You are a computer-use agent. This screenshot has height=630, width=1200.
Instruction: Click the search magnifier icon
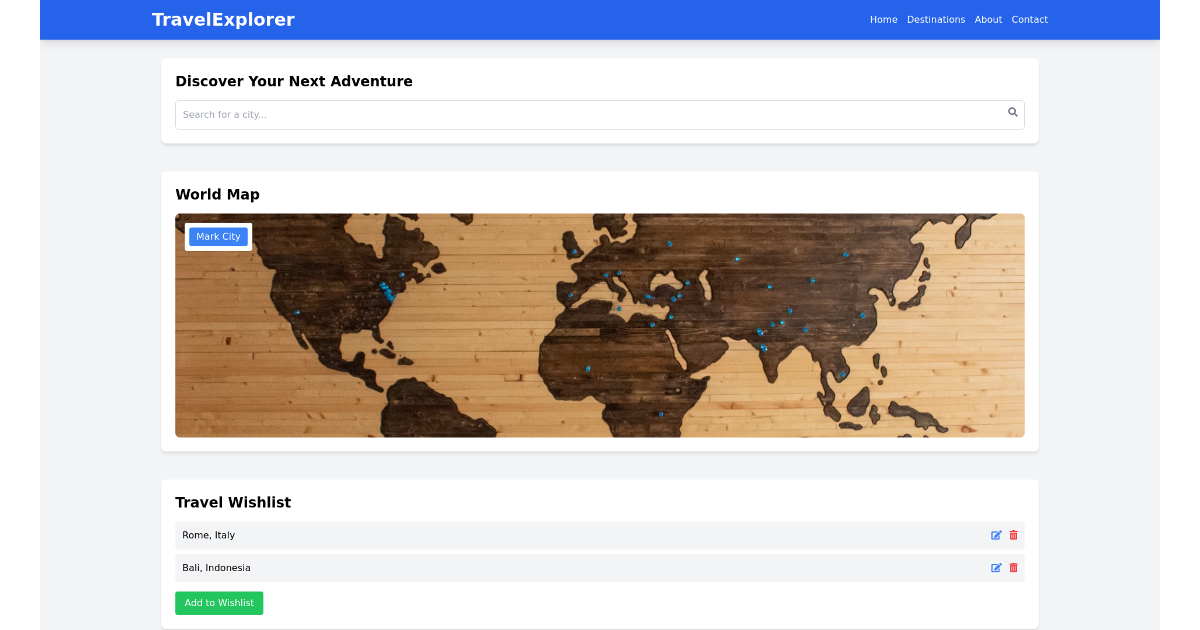[1012, 112]
